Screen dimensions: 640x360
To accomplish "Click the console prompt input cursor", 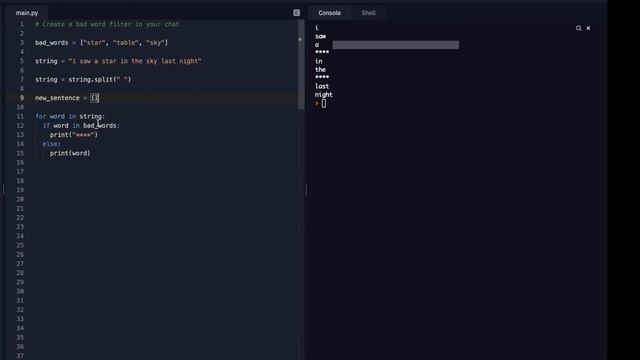I will click(x=324, y=104).
